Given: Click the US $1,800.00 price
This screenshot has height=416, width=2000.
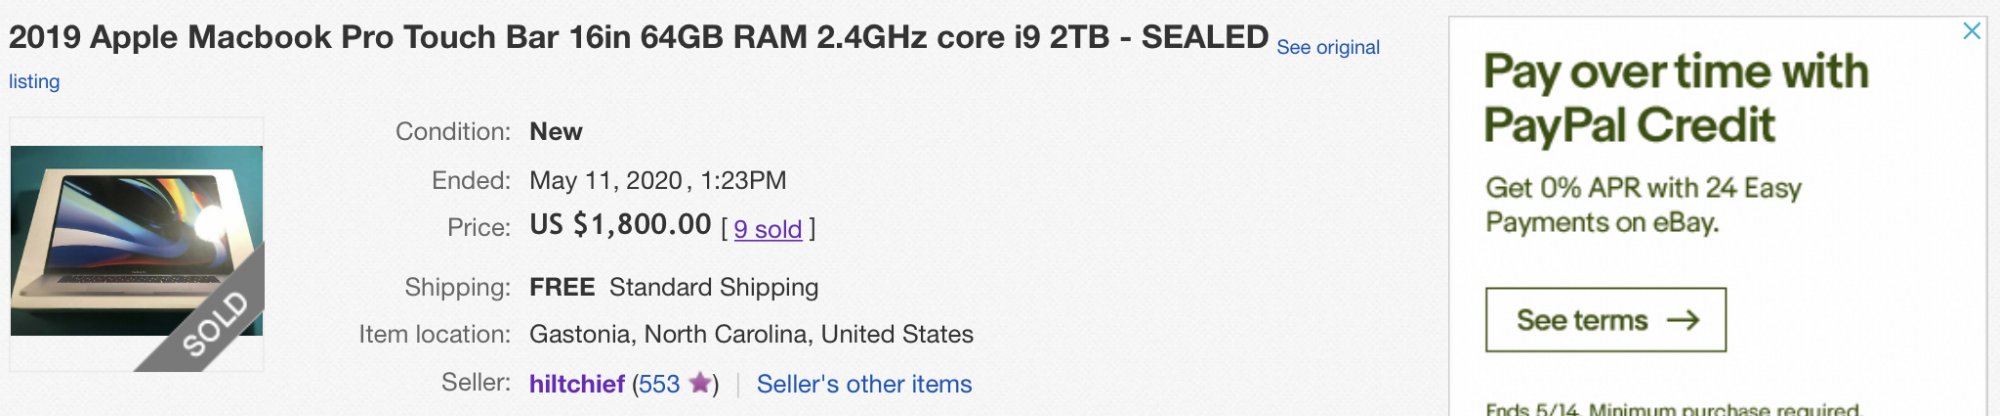Looking at the screenshot, I should click(x=620, y=225).
